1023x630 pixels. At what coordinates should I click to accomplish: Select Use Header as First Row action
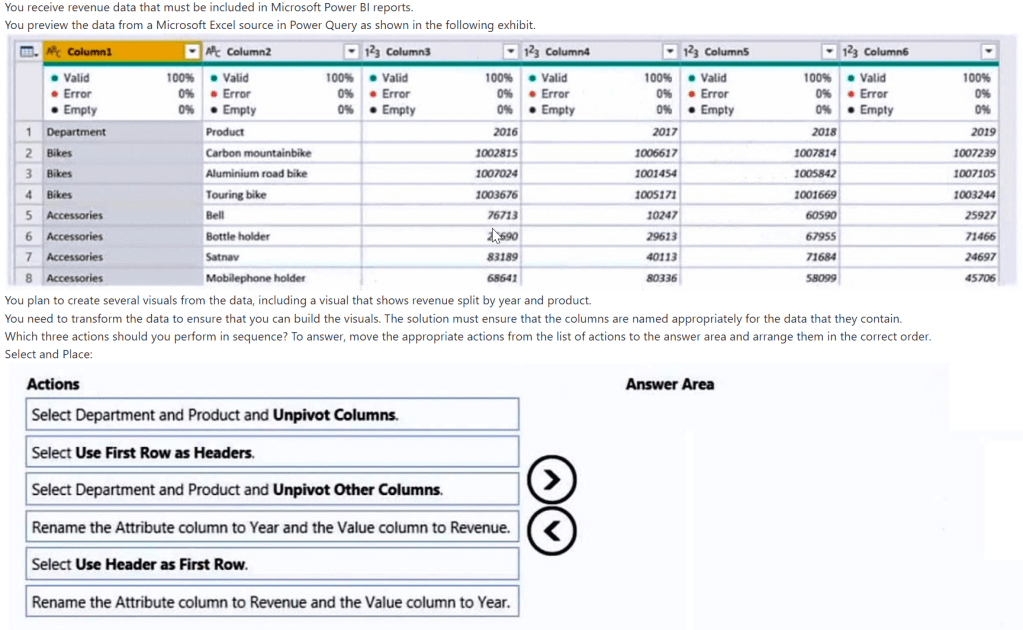tap(272, 564)
